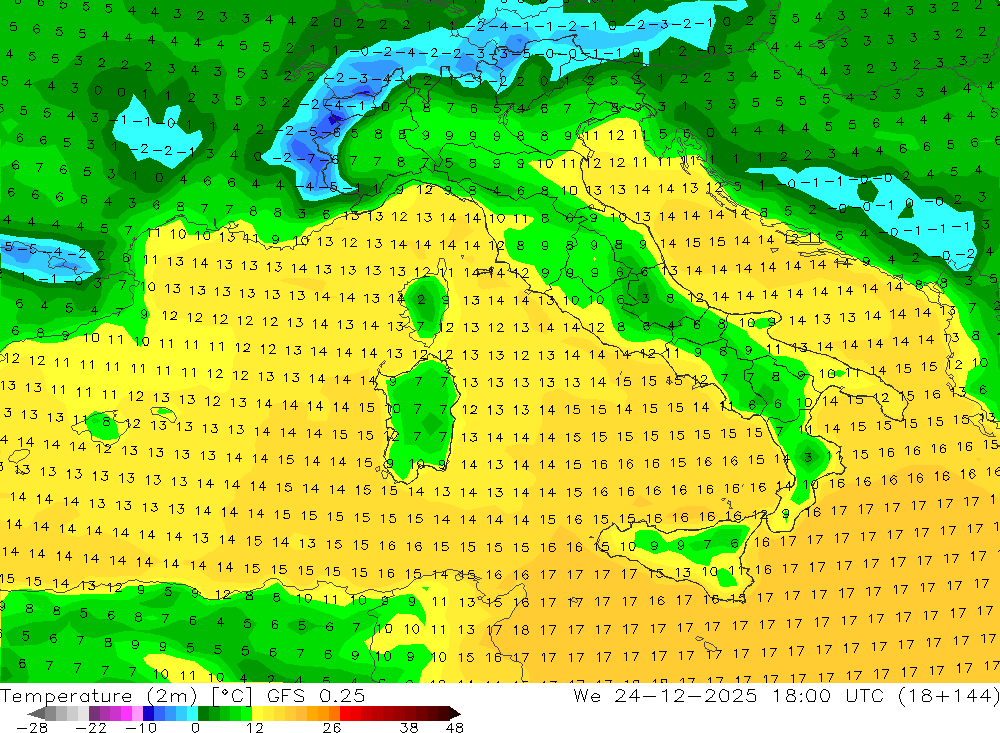Click the '2' temperature value on Corsica
Viewport: 1000px width, 733px height.
click(x=421, y=299)
